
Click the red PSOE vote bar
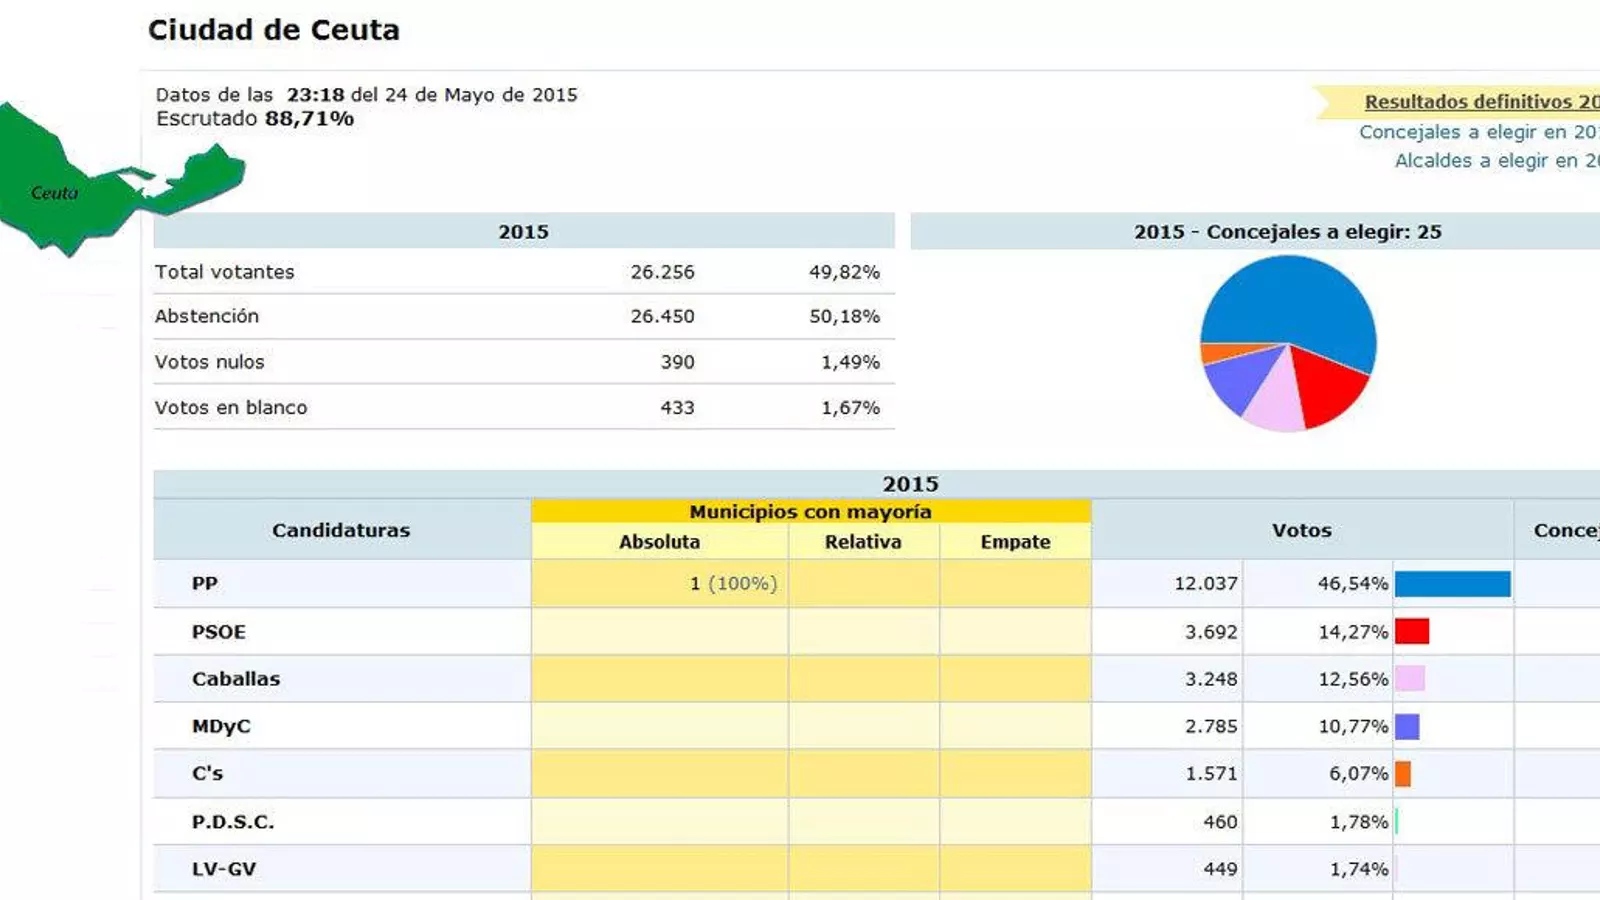click(x=1412, y=631)
